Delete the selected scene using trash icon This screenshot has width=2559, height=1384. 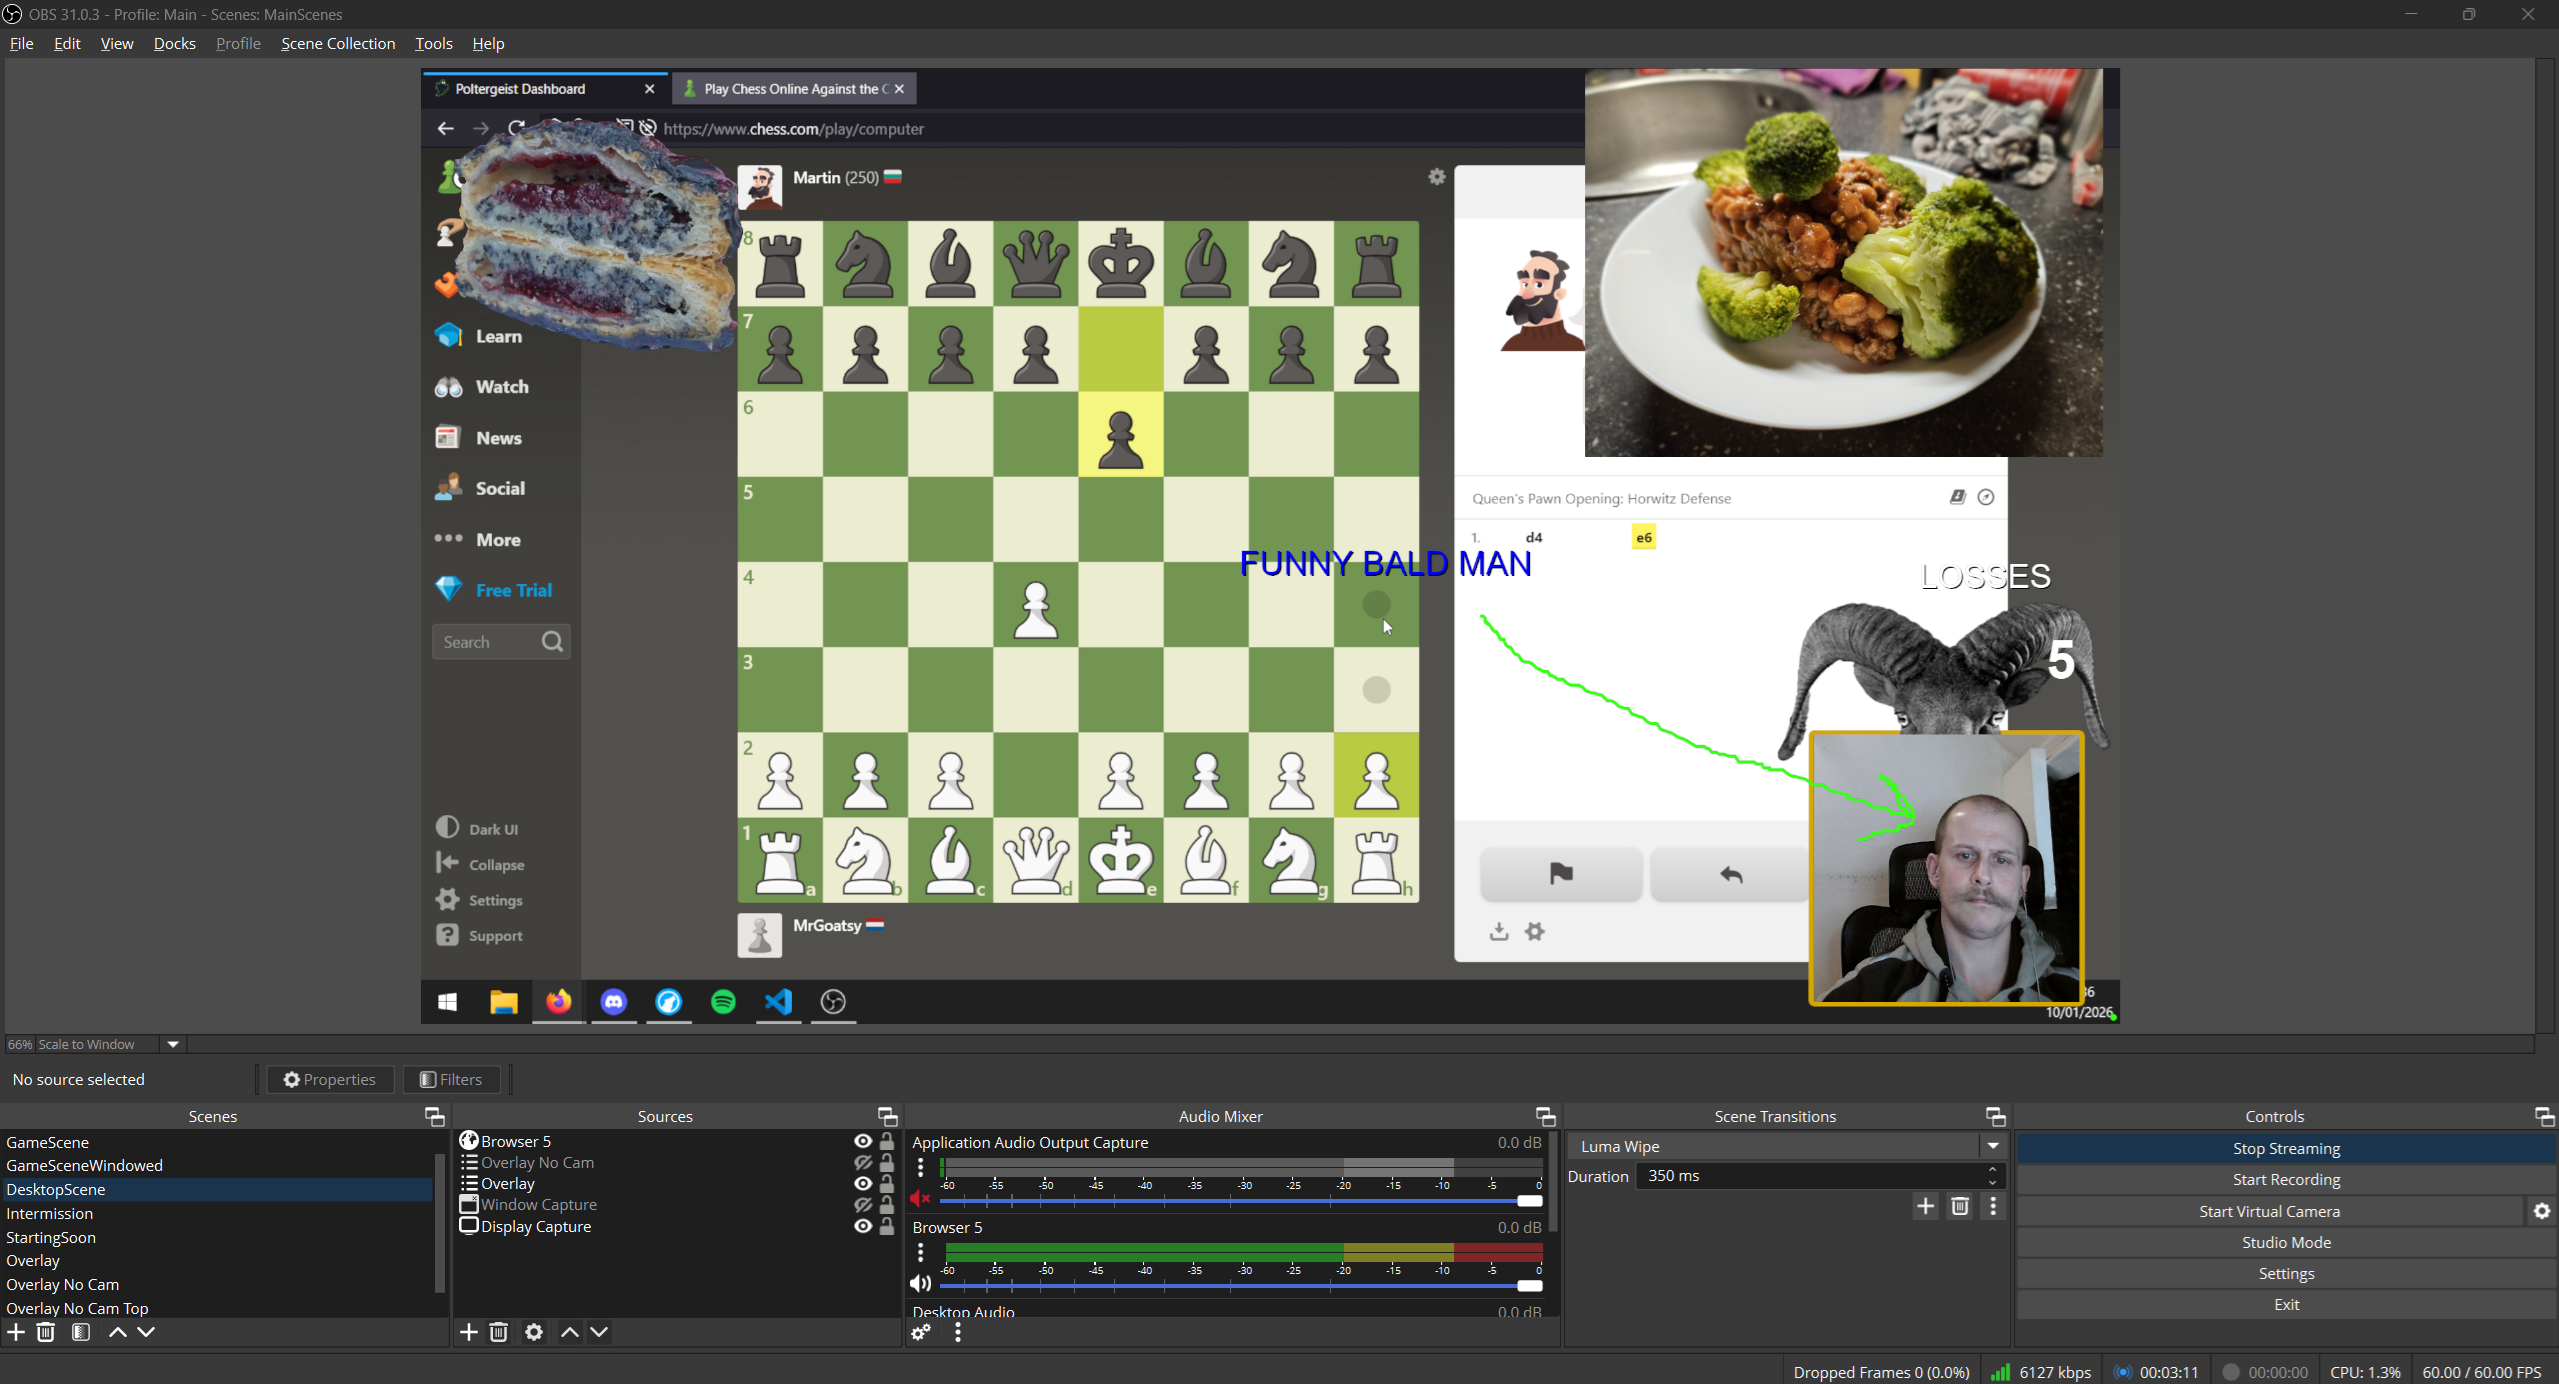(45, 1332)
